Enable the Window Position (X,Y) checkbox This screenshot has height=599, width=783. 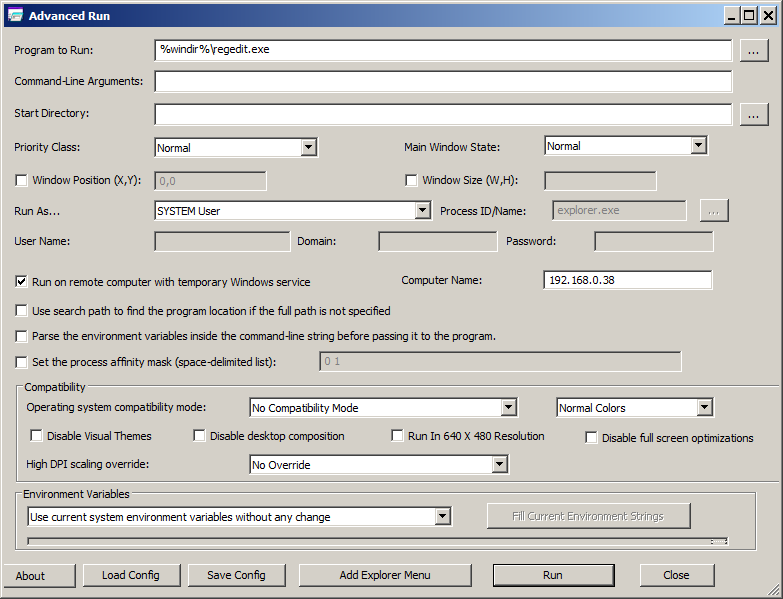tap(21, 180)
